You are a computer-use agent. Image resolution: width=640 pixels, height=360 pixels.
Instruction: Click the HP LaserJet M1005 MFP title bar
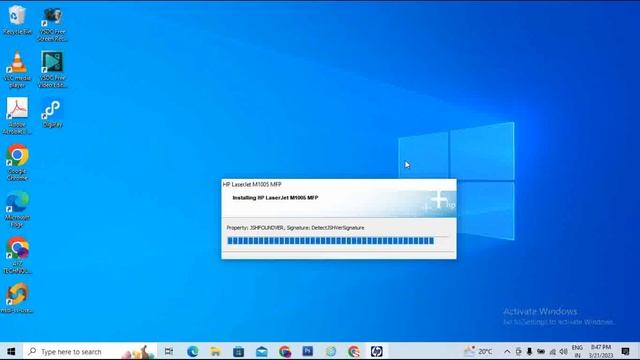(x=339, y=184)
